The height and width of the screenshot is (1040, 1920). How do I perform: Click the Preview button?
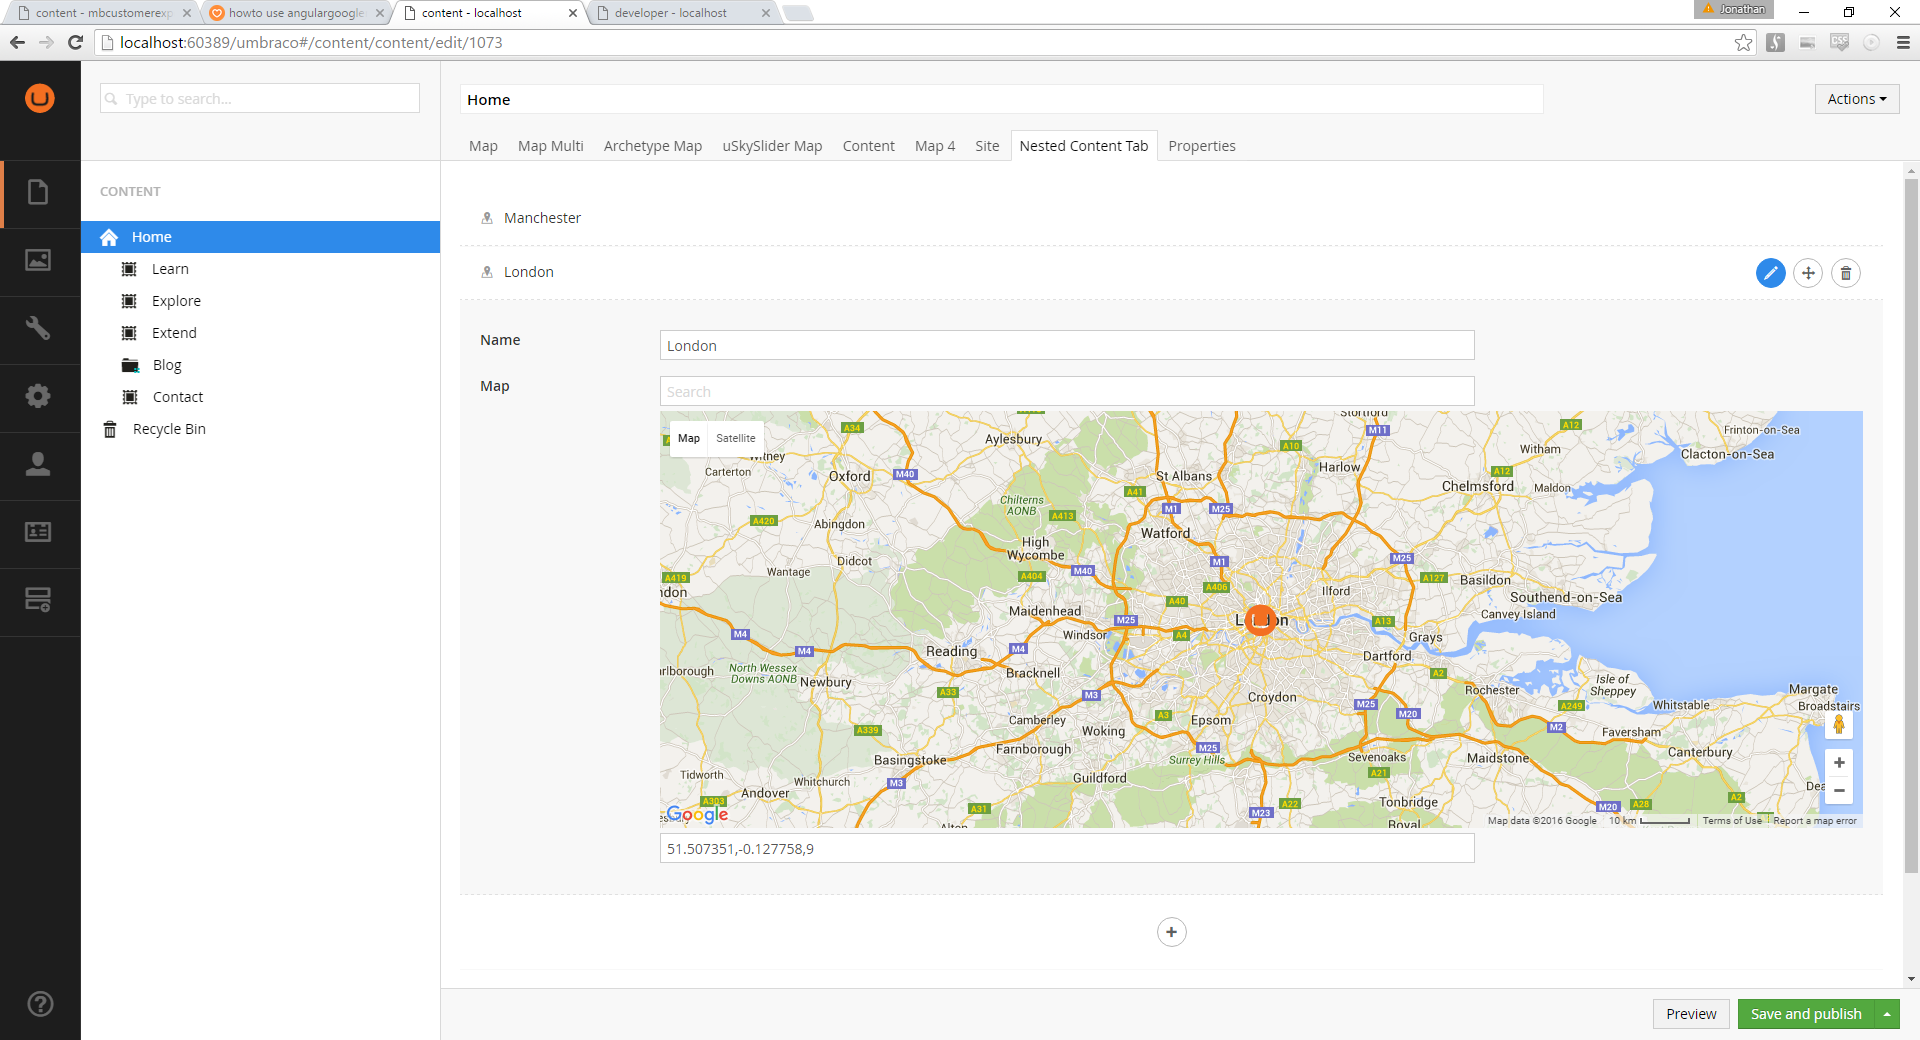pos(1691,1014)
